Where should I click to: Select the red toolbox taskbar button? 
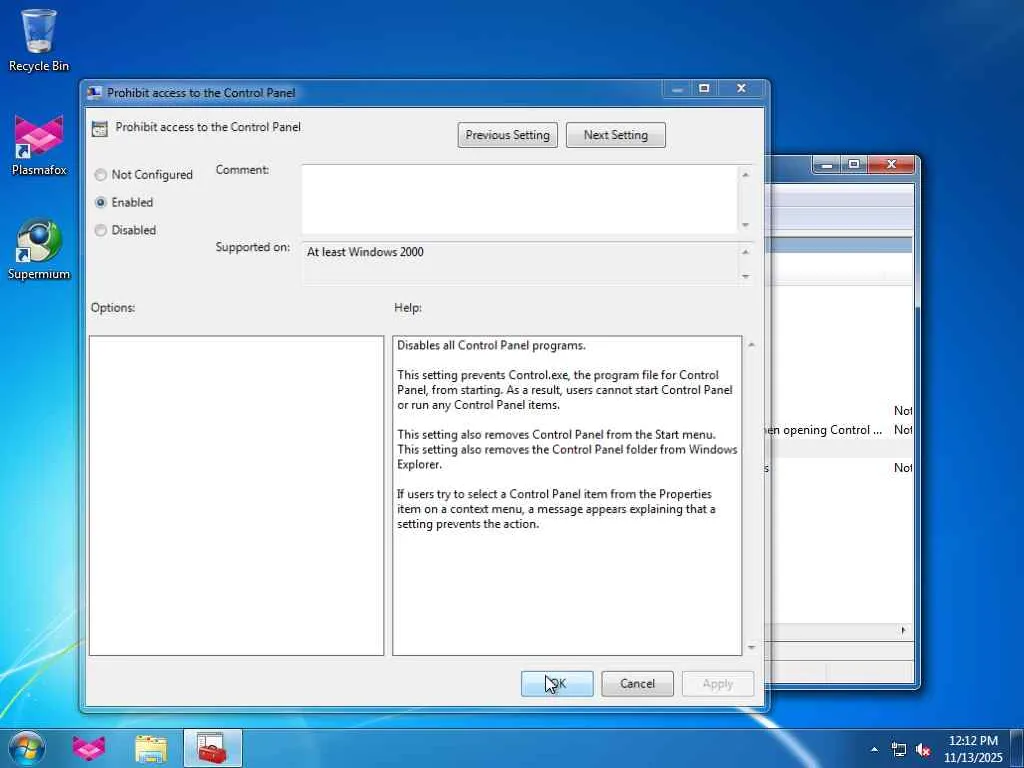212,748
